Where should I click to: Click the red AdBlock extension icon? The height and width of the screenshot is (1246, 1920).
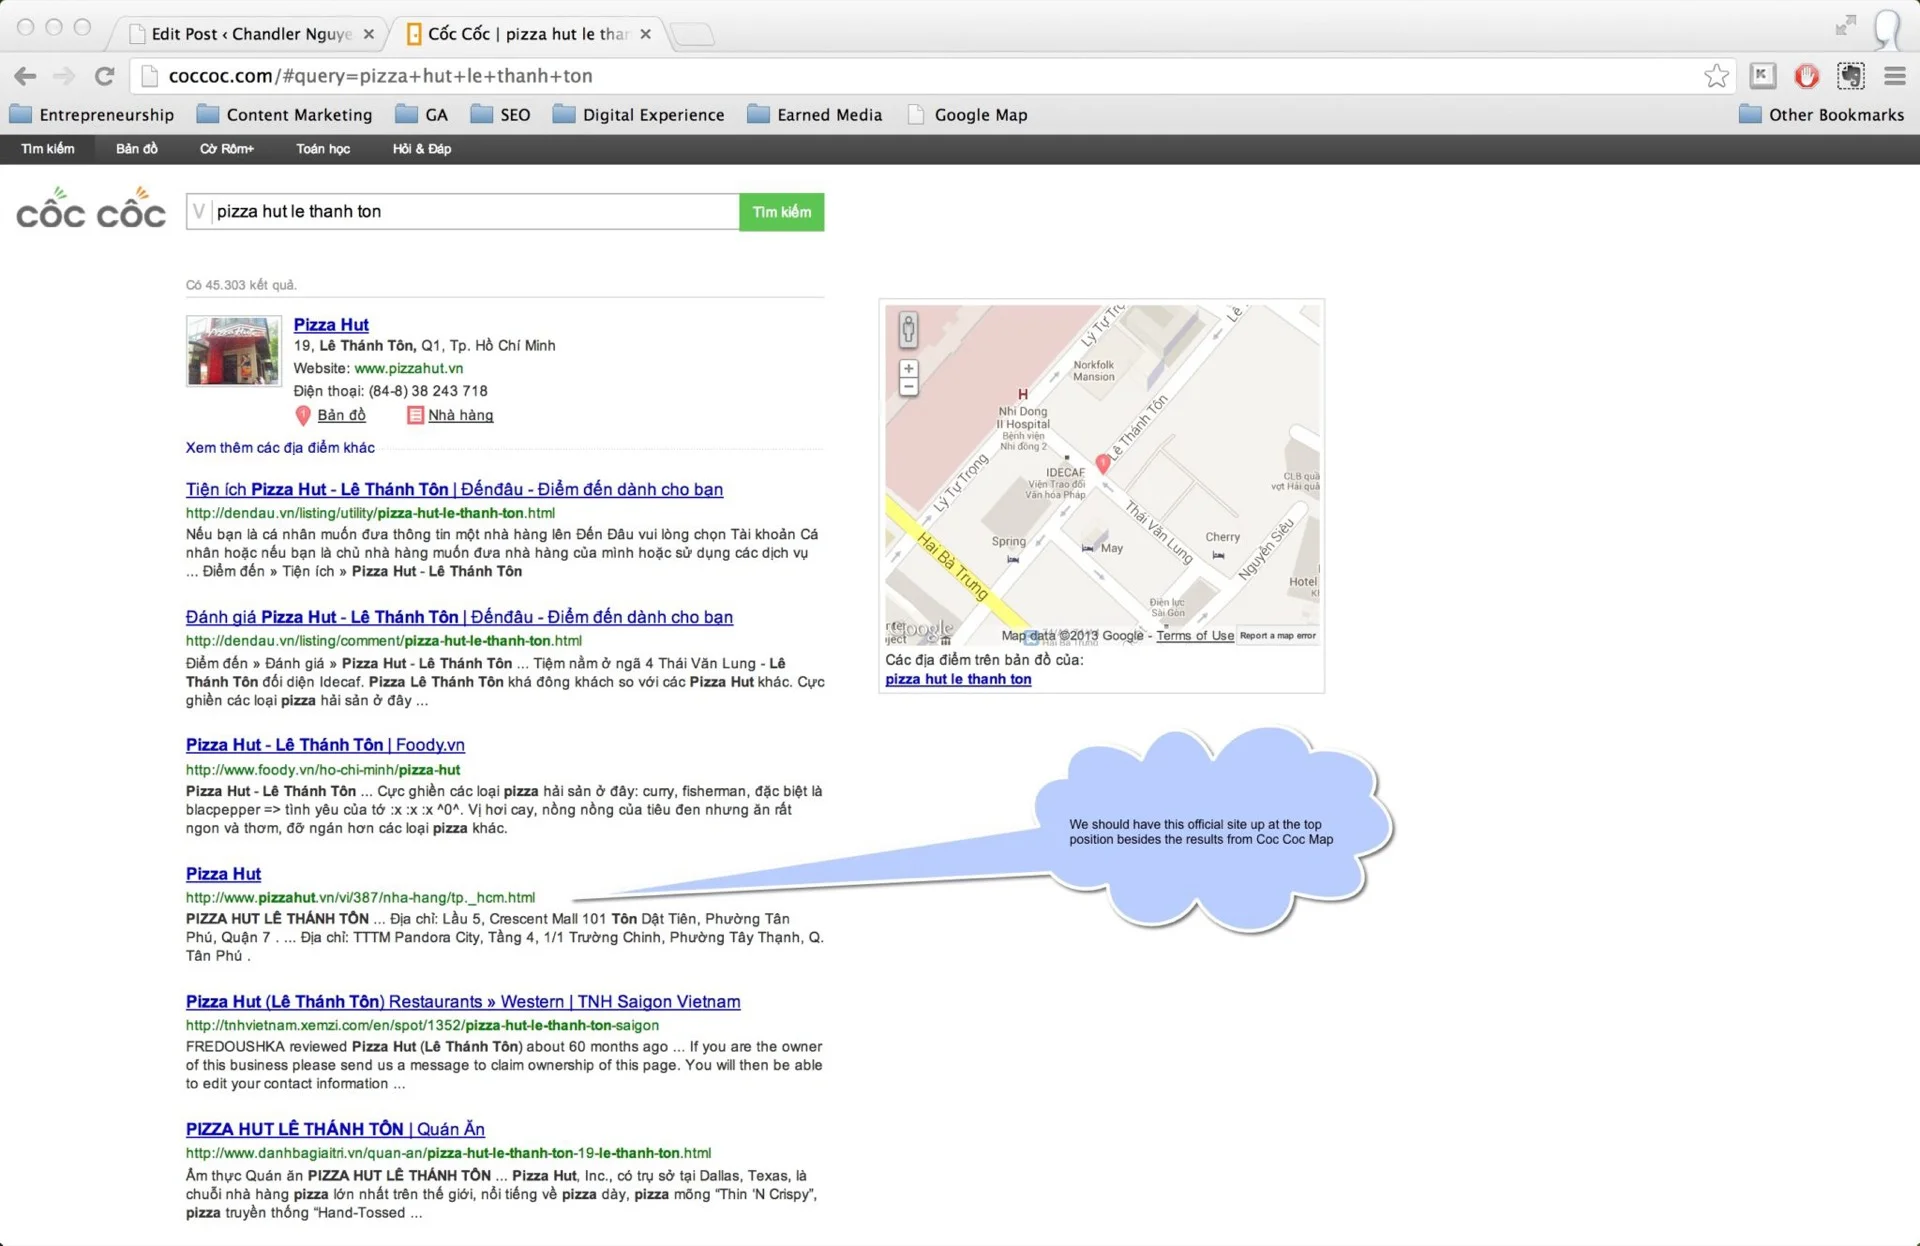point(1806,76)
